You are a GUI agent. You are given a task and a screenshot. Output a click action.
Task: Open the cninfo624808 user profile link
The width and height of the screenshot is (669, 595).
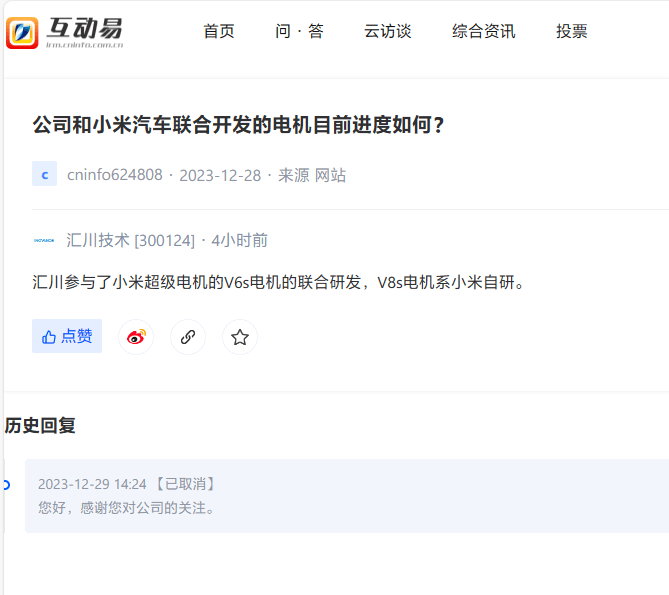pos(115,175)
